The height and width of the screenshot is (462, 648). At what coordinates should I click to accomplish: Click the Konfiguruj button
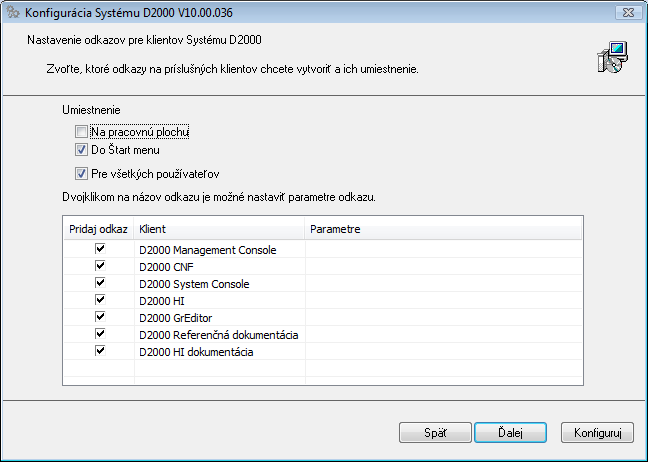pyautogui.click(x=598, y=433)
